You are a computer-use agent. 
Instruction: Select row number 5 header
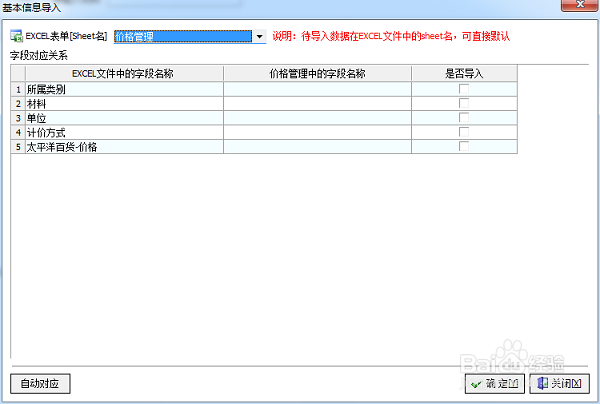click(x=18, y=147)
